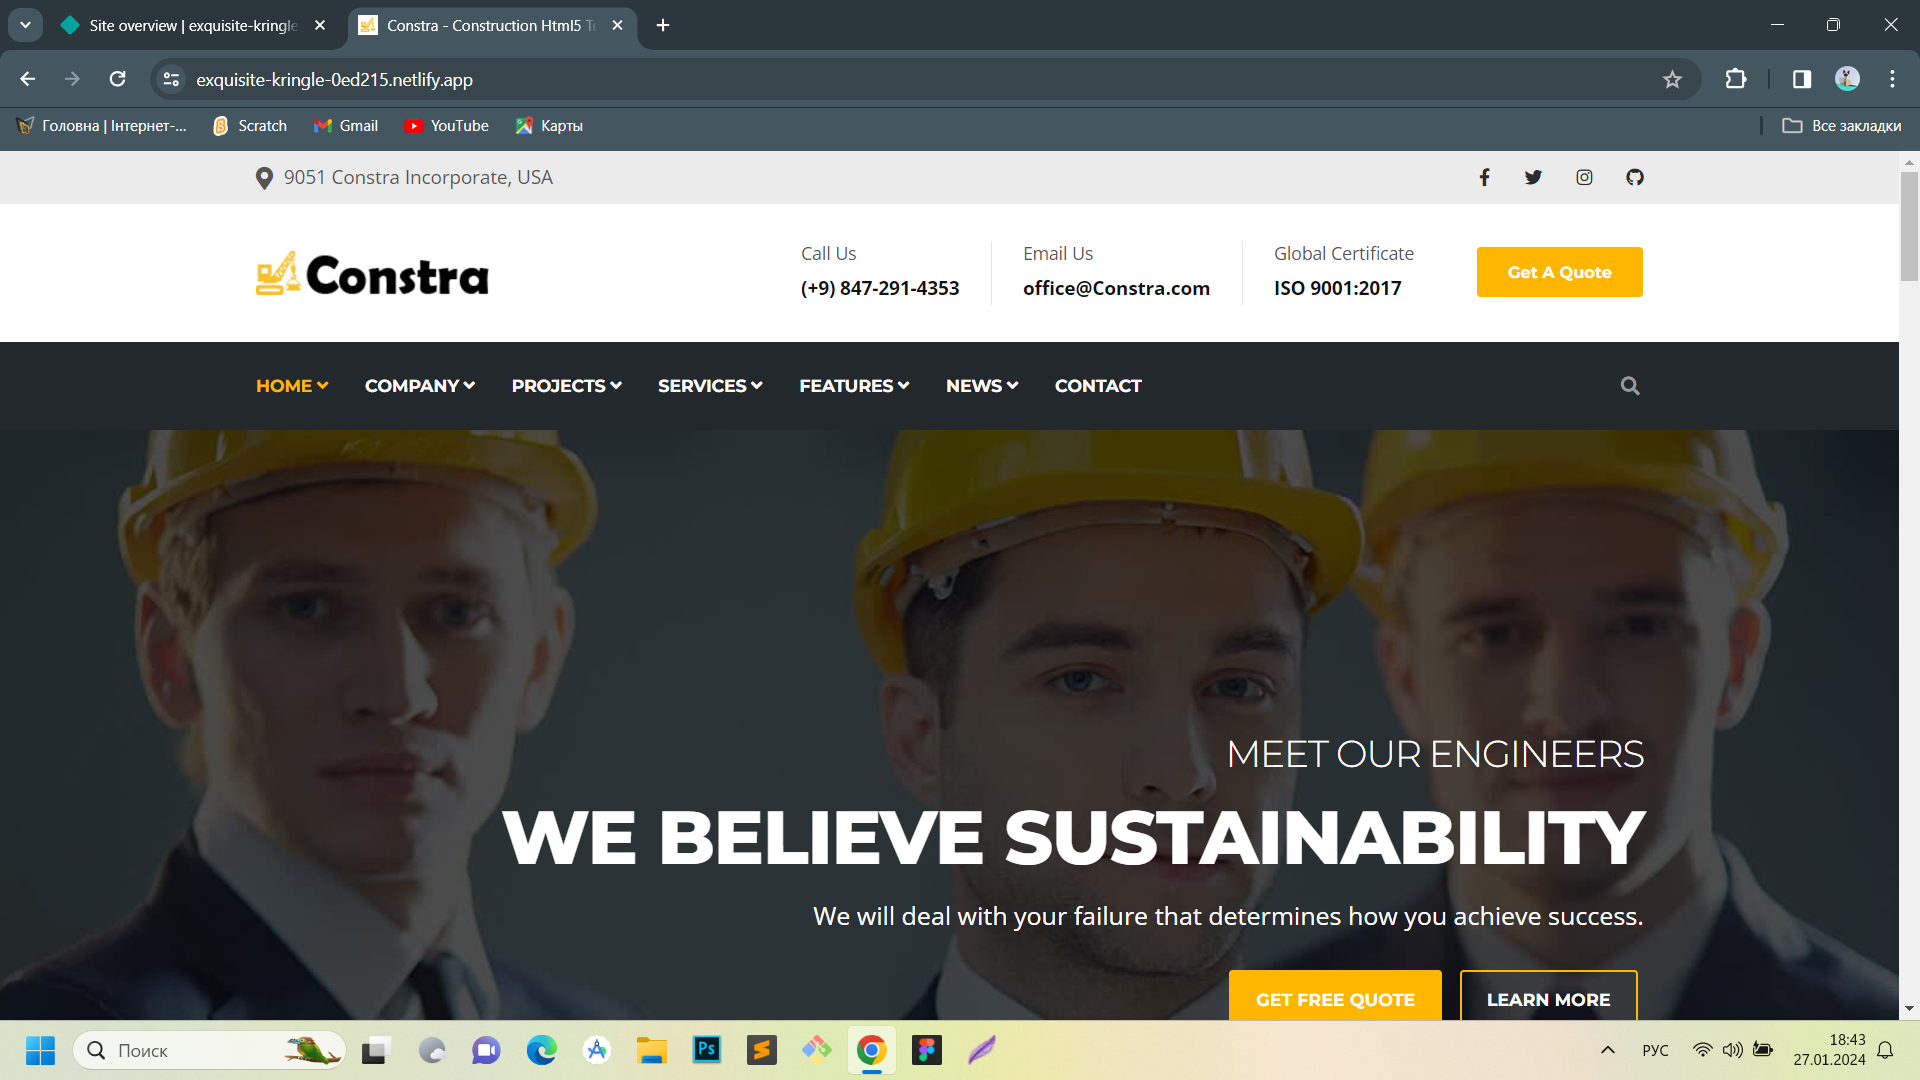Select the Constra - Construction Html5 tab
Image resolution: width=1920 pixels, height=1080 pixels.
[x=492, y=25]
